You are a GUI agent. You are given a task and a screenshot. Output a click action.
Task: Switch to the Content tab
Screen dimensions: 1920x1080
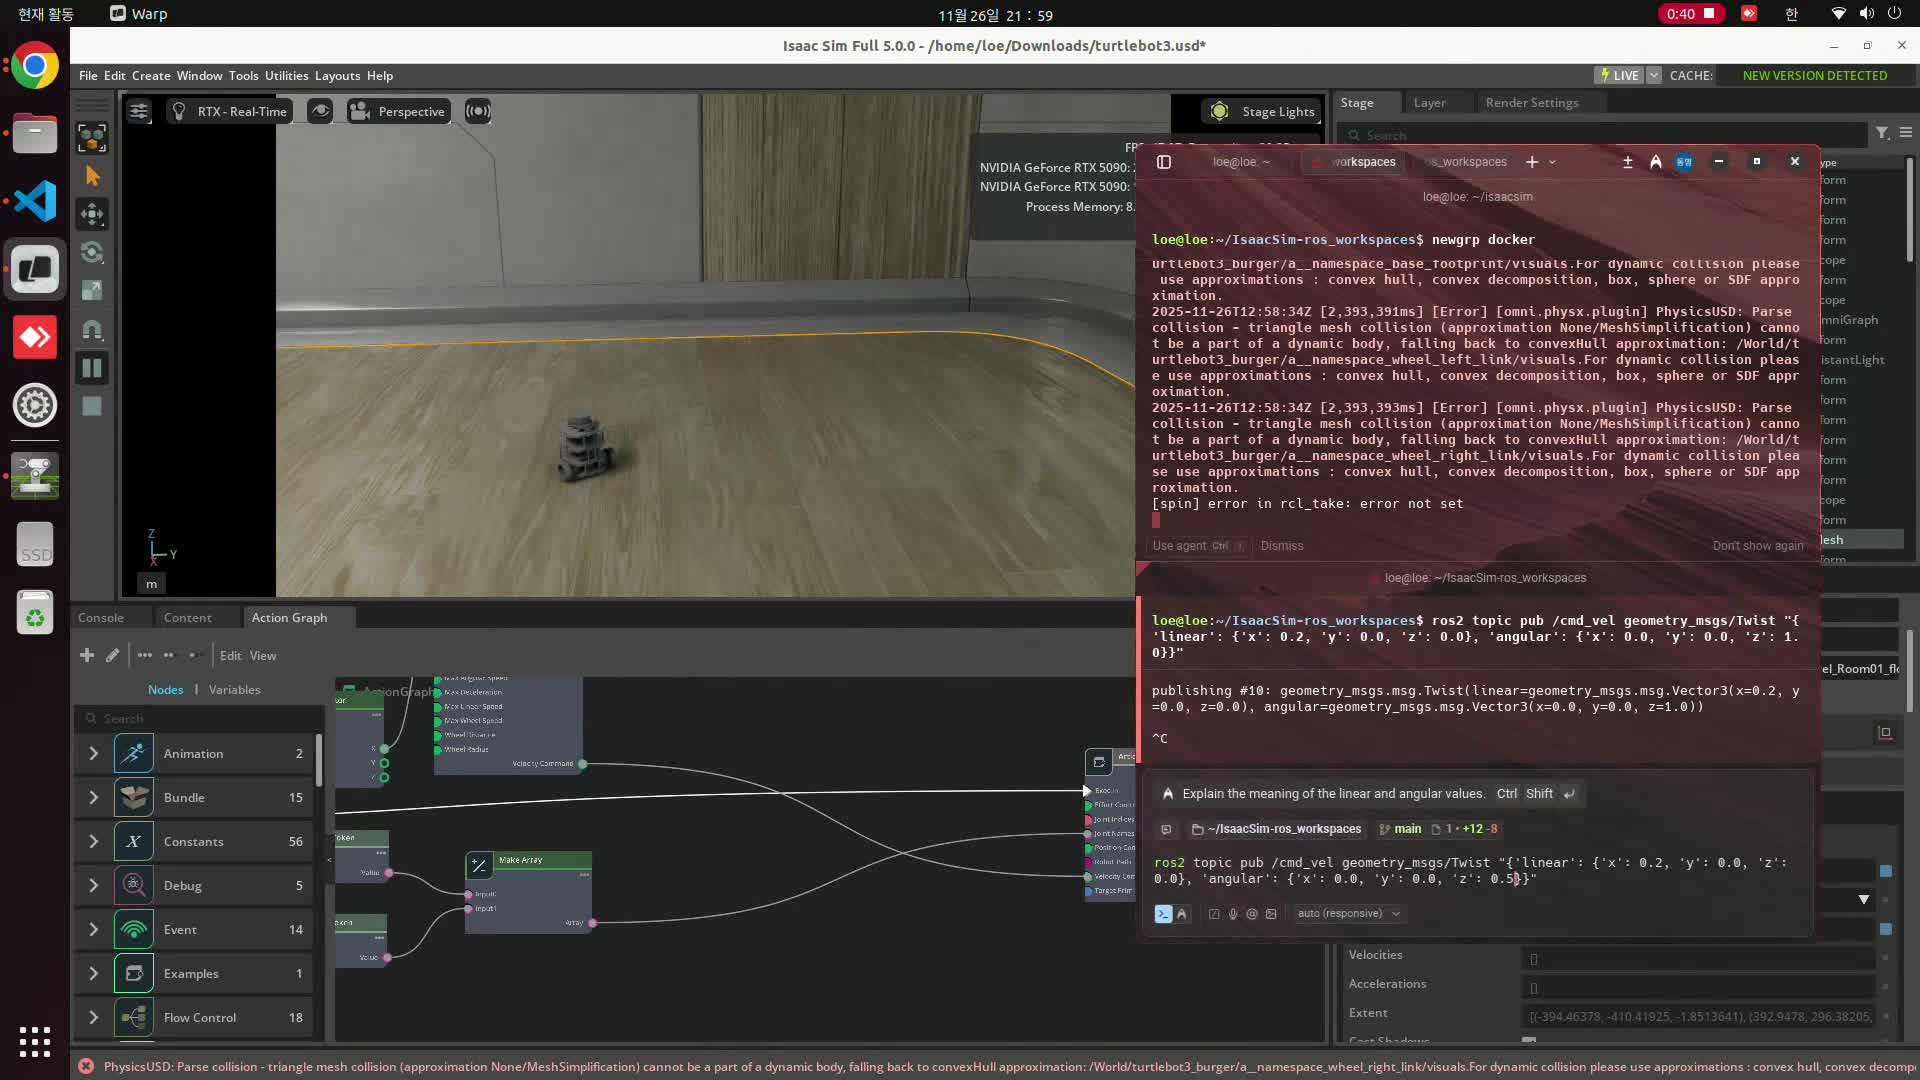click(188, 617)
